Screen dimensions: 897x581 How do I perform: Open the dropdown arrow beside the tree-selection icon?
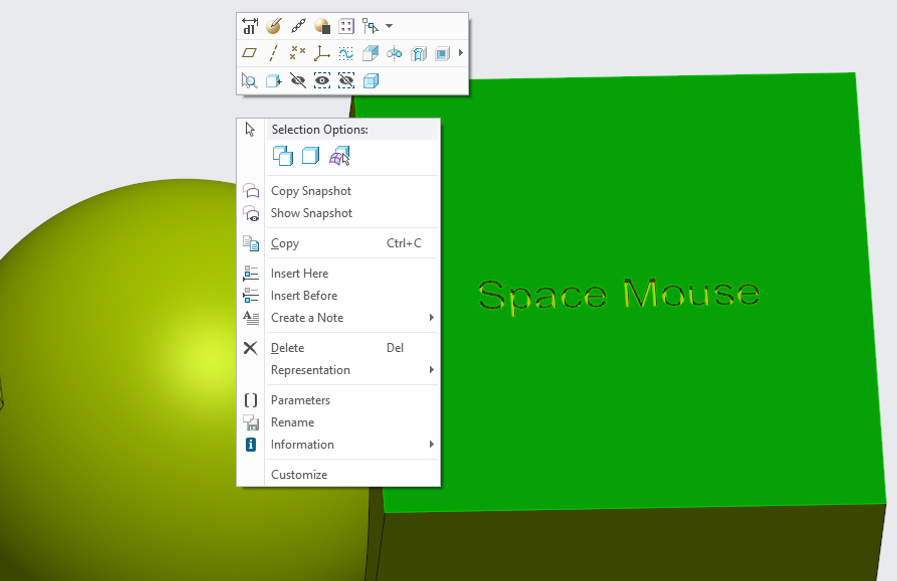click(x=389, y=26)
